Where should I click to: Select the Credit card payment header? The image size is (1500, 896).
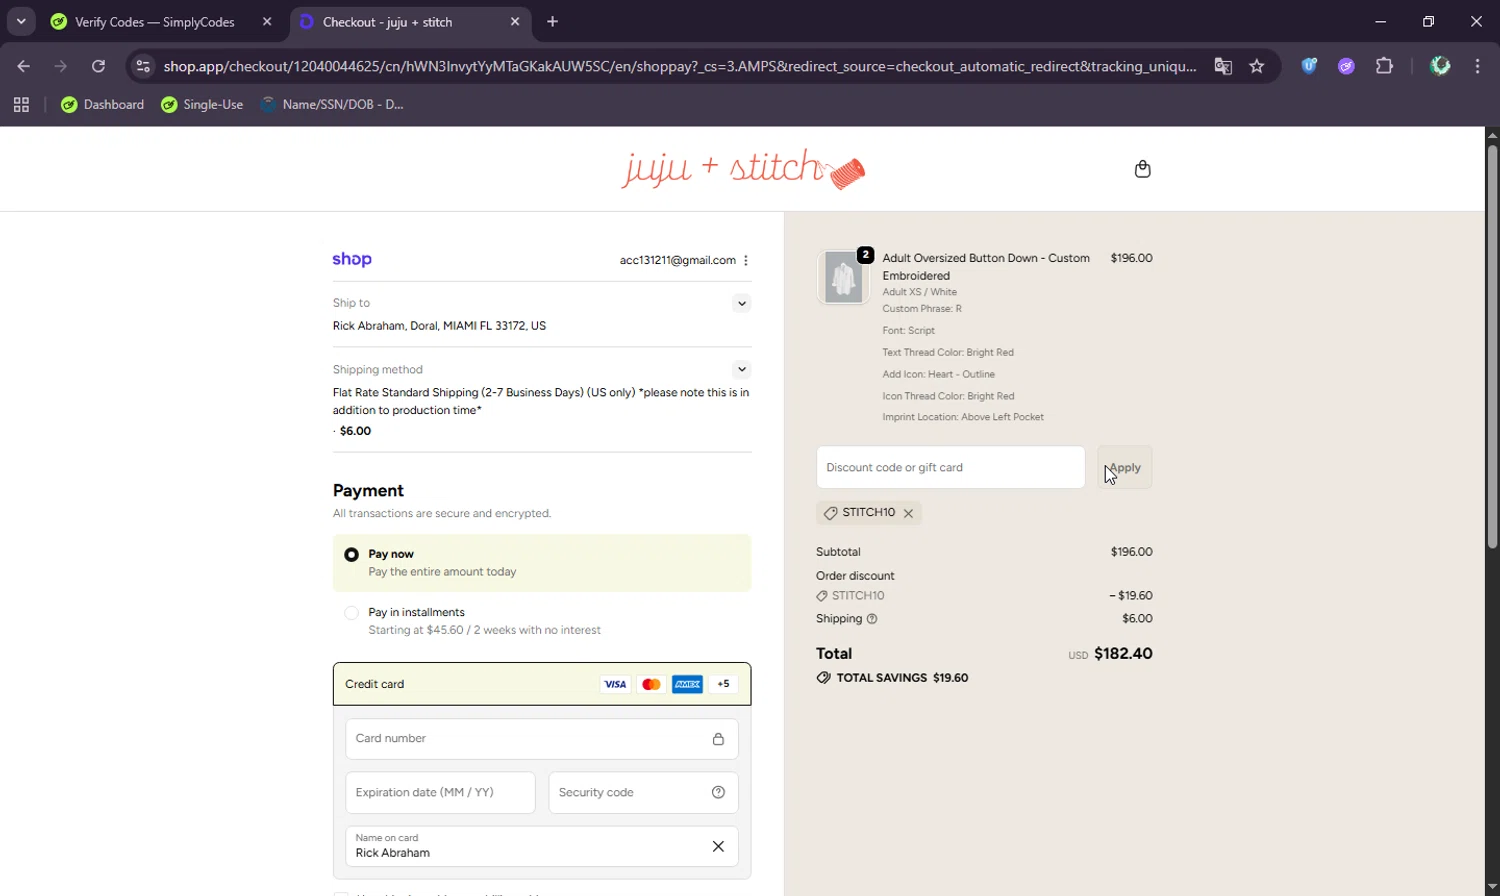(x=542, y=684)
